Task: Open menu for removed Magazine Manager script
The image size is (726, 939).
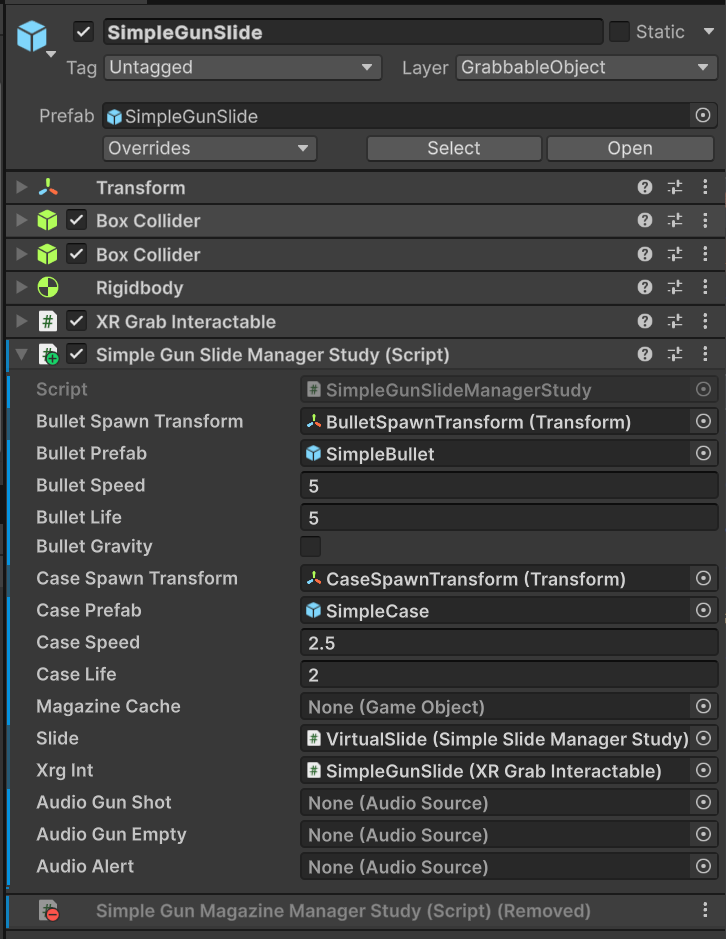Action: point(705,911)
